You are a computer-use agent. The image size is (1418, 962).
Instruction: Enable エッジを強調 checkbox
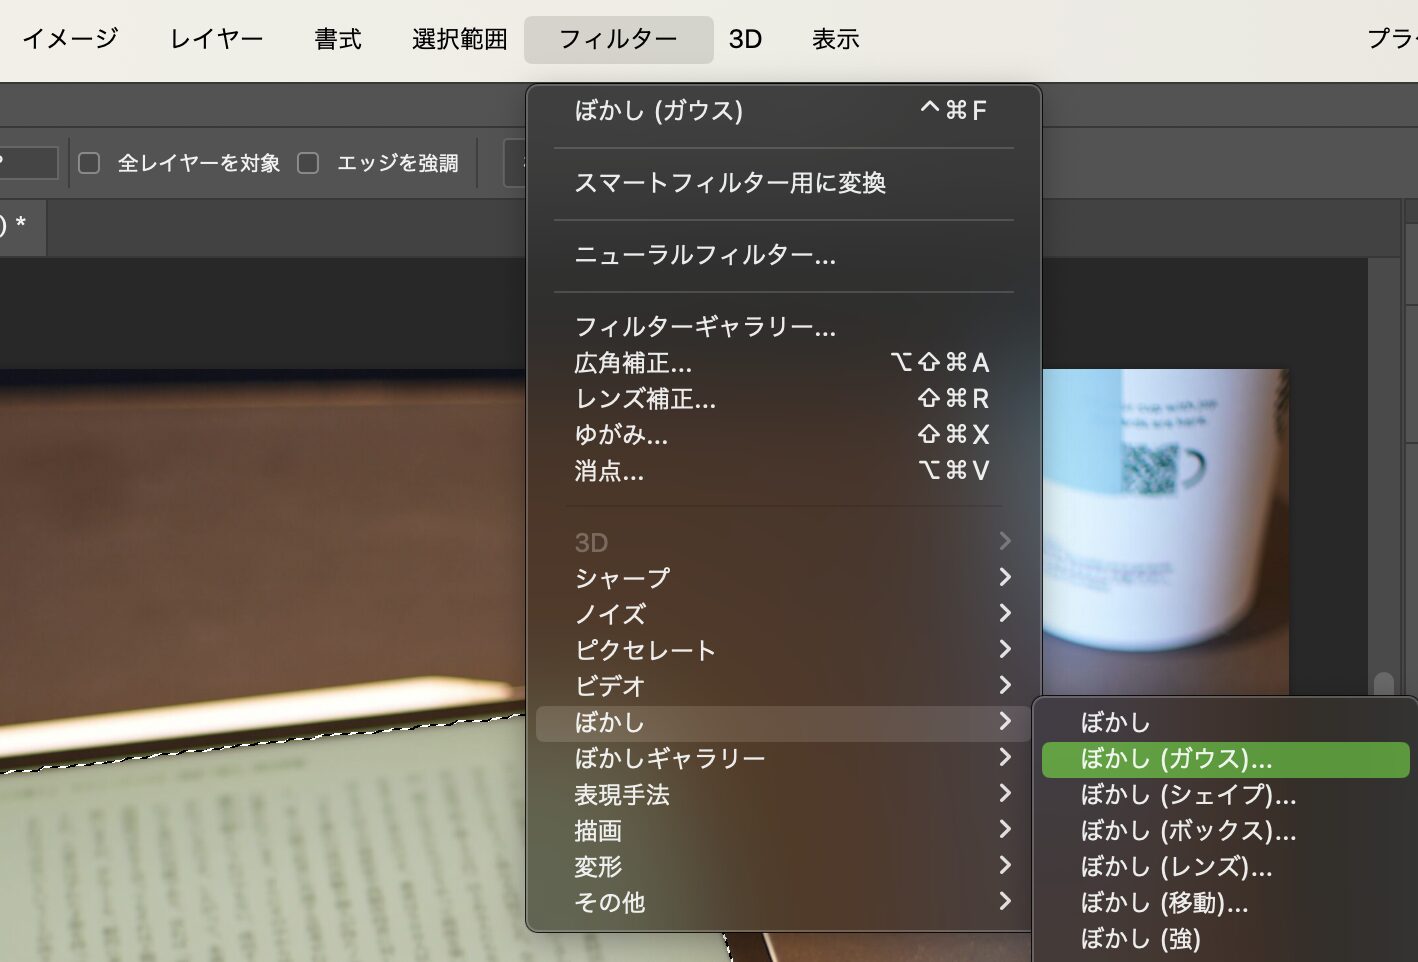click(308, 163)
